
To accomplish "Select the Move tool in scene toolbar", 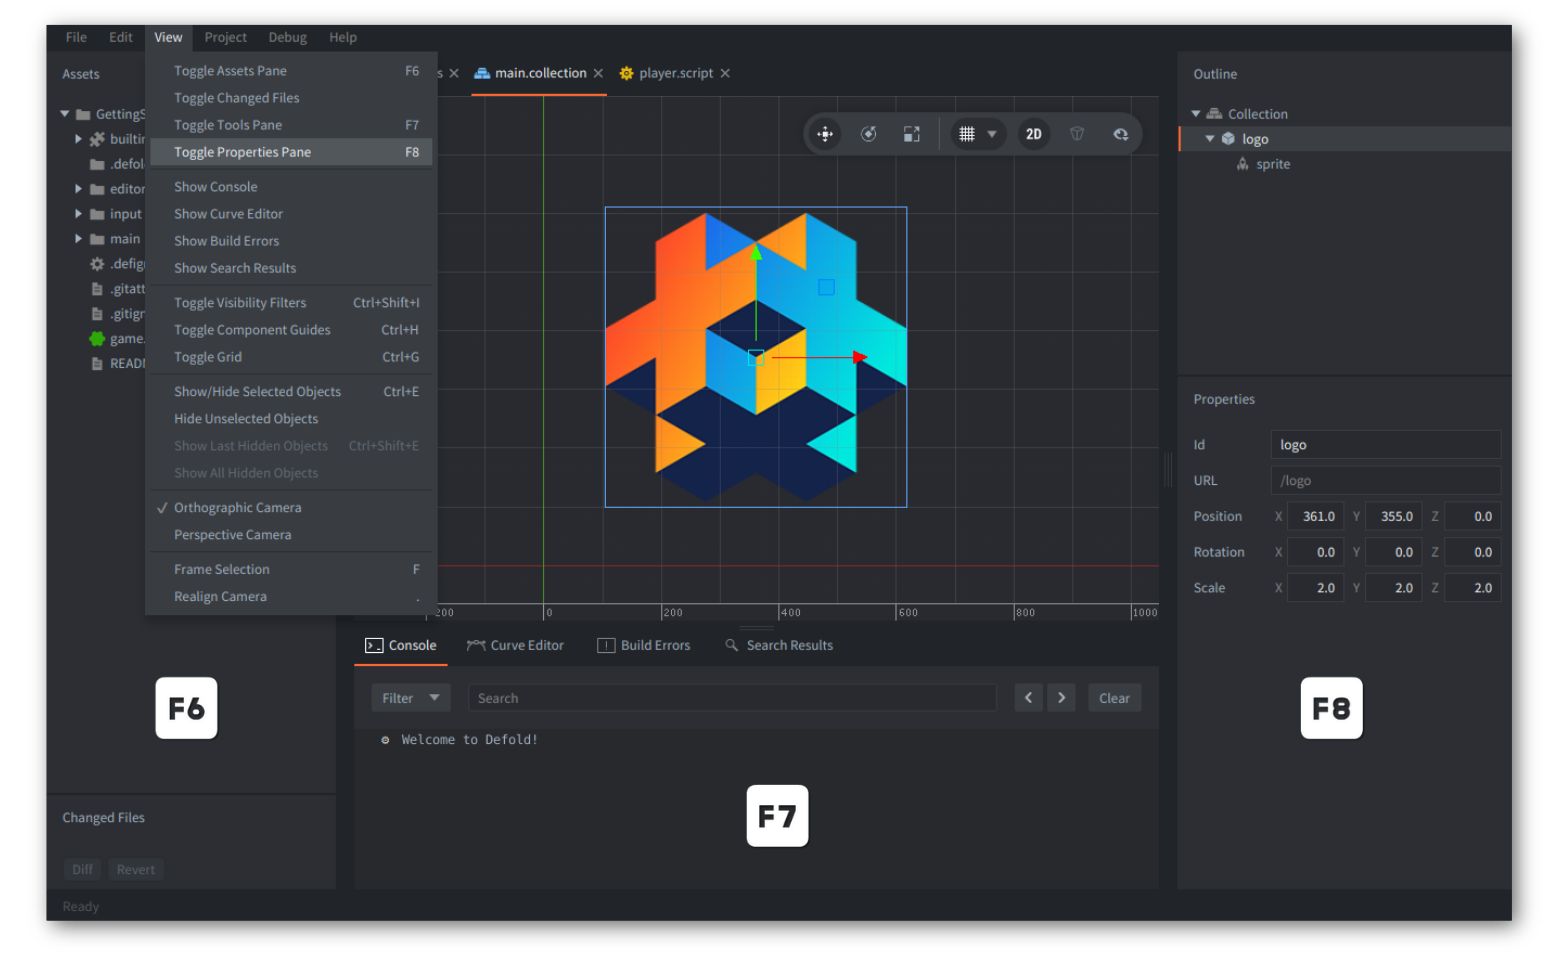I will 825,134.
